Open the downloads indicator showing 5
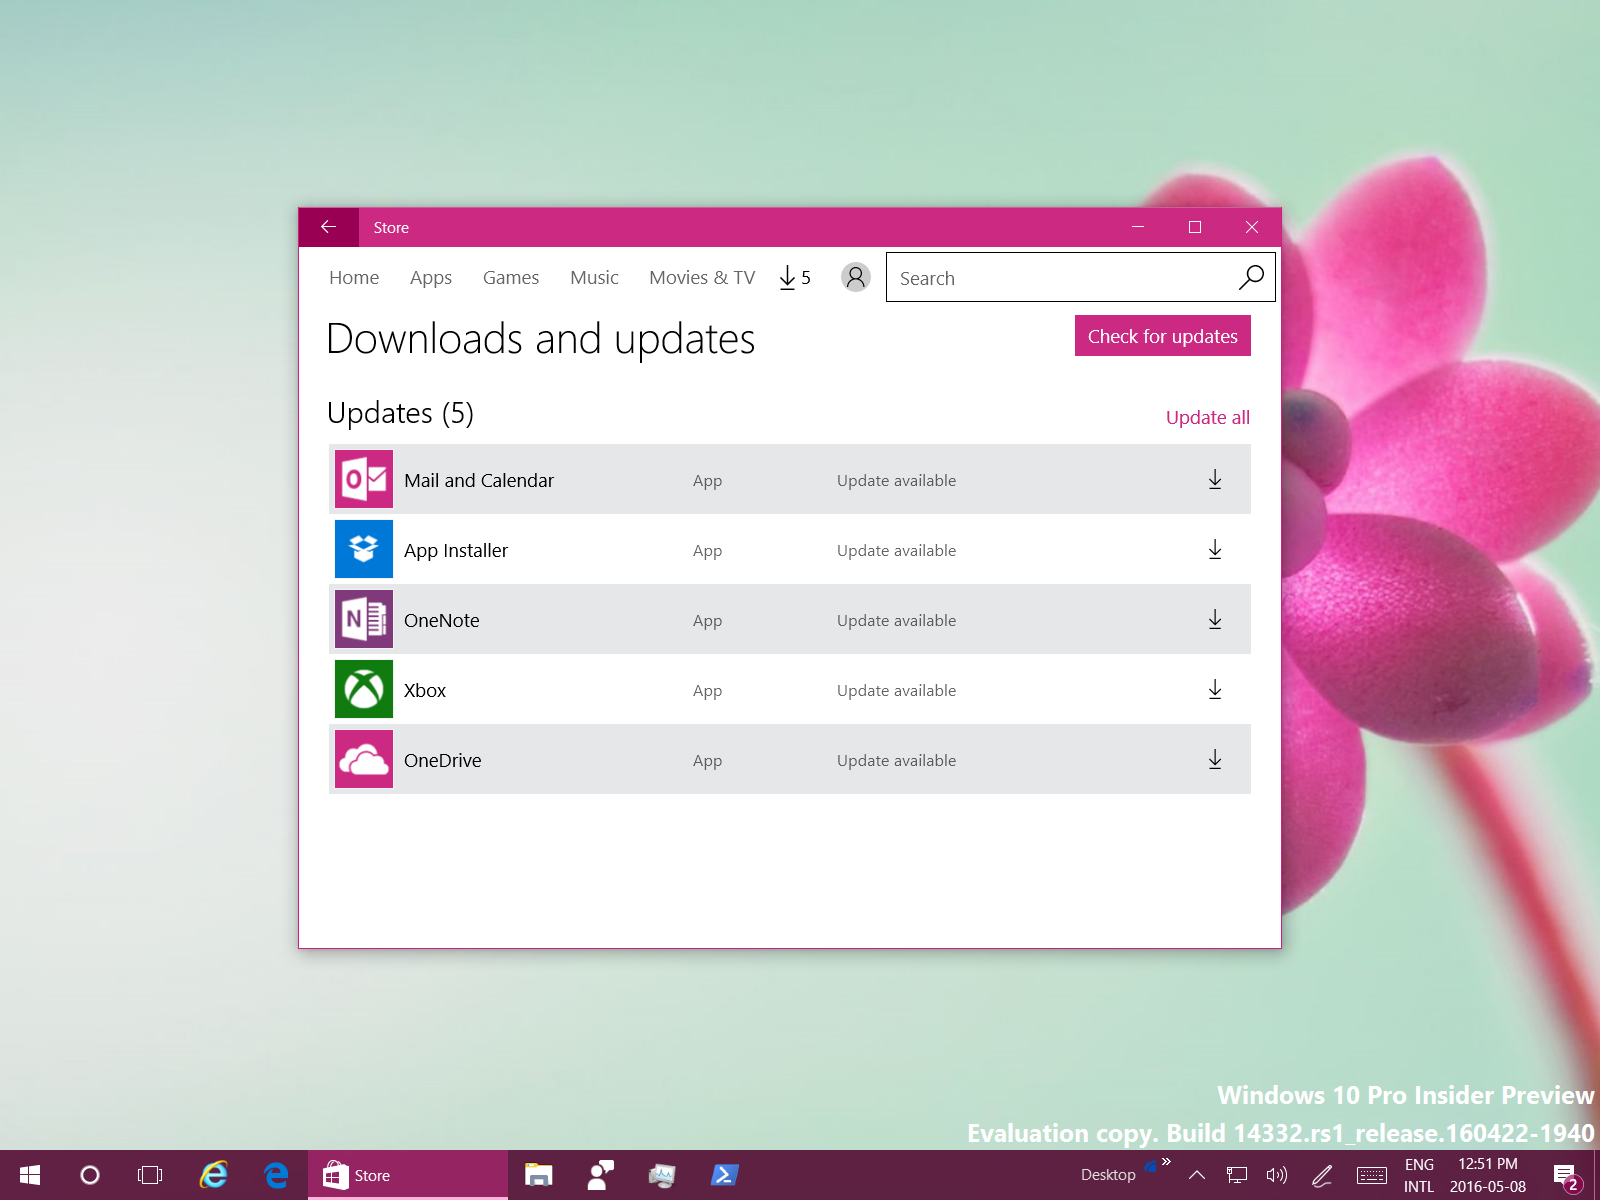This screenshot has width=1600, height=1200. [x=795, y=277]
